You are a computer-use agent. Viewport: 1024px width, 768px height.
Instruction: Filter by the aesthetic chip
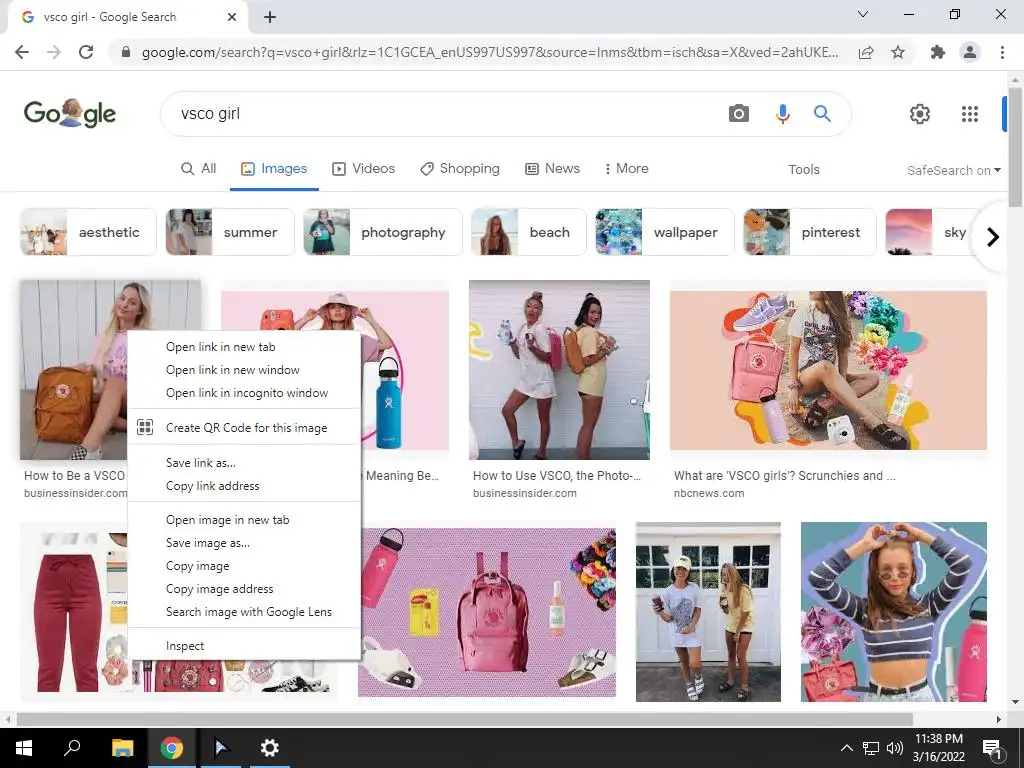click(88, 232)
